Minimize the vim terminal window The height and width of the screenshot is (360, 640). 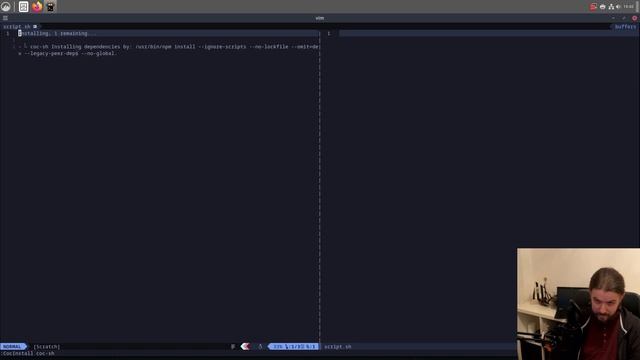pos(613,18)
